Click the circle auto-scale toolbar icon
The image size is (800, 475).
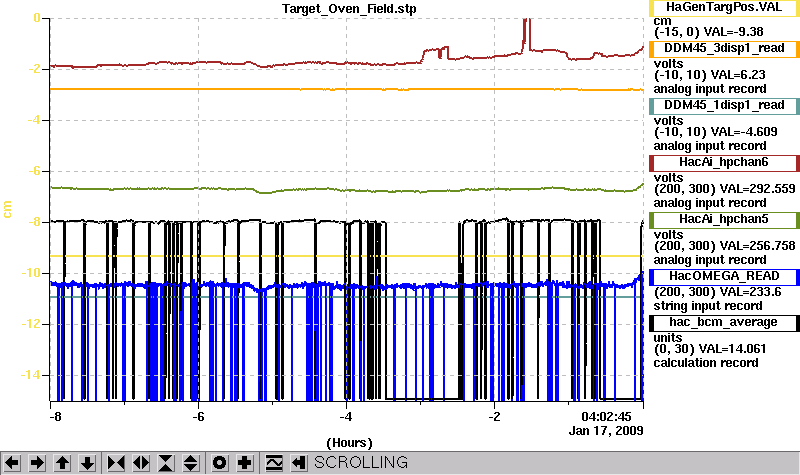[x=219, y=463]
